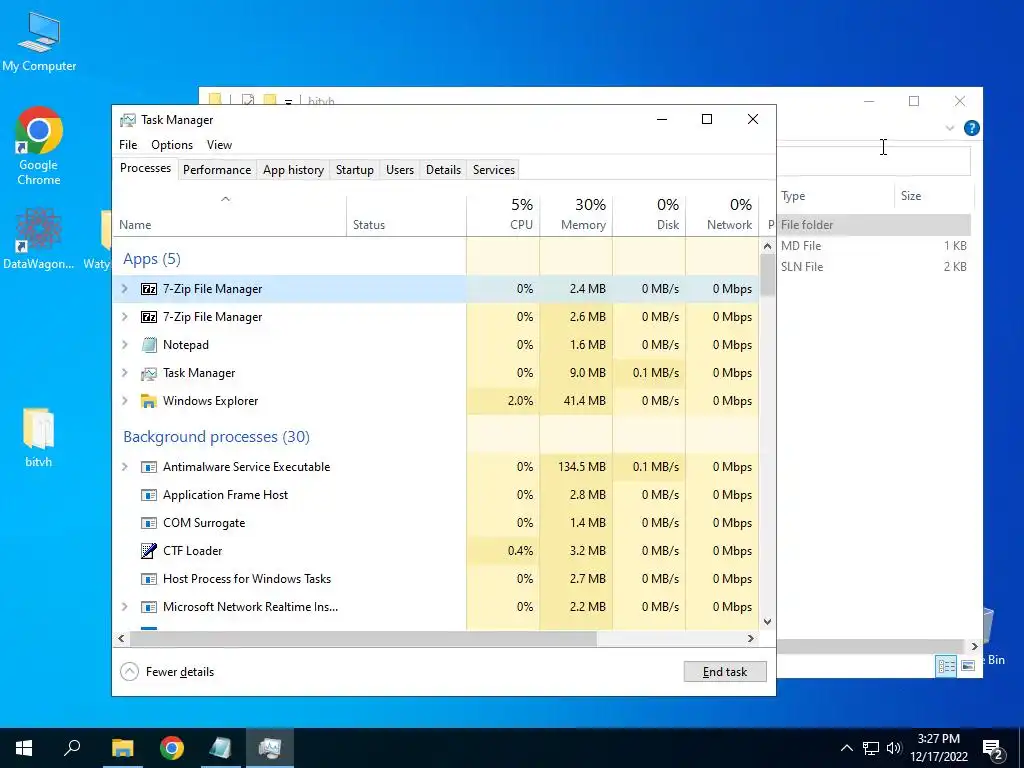Image resolution: width=1024 pixels, height=768 pixels.
Task: Expand the File Explorer ribbon chevron
Action: coord(950,128)
